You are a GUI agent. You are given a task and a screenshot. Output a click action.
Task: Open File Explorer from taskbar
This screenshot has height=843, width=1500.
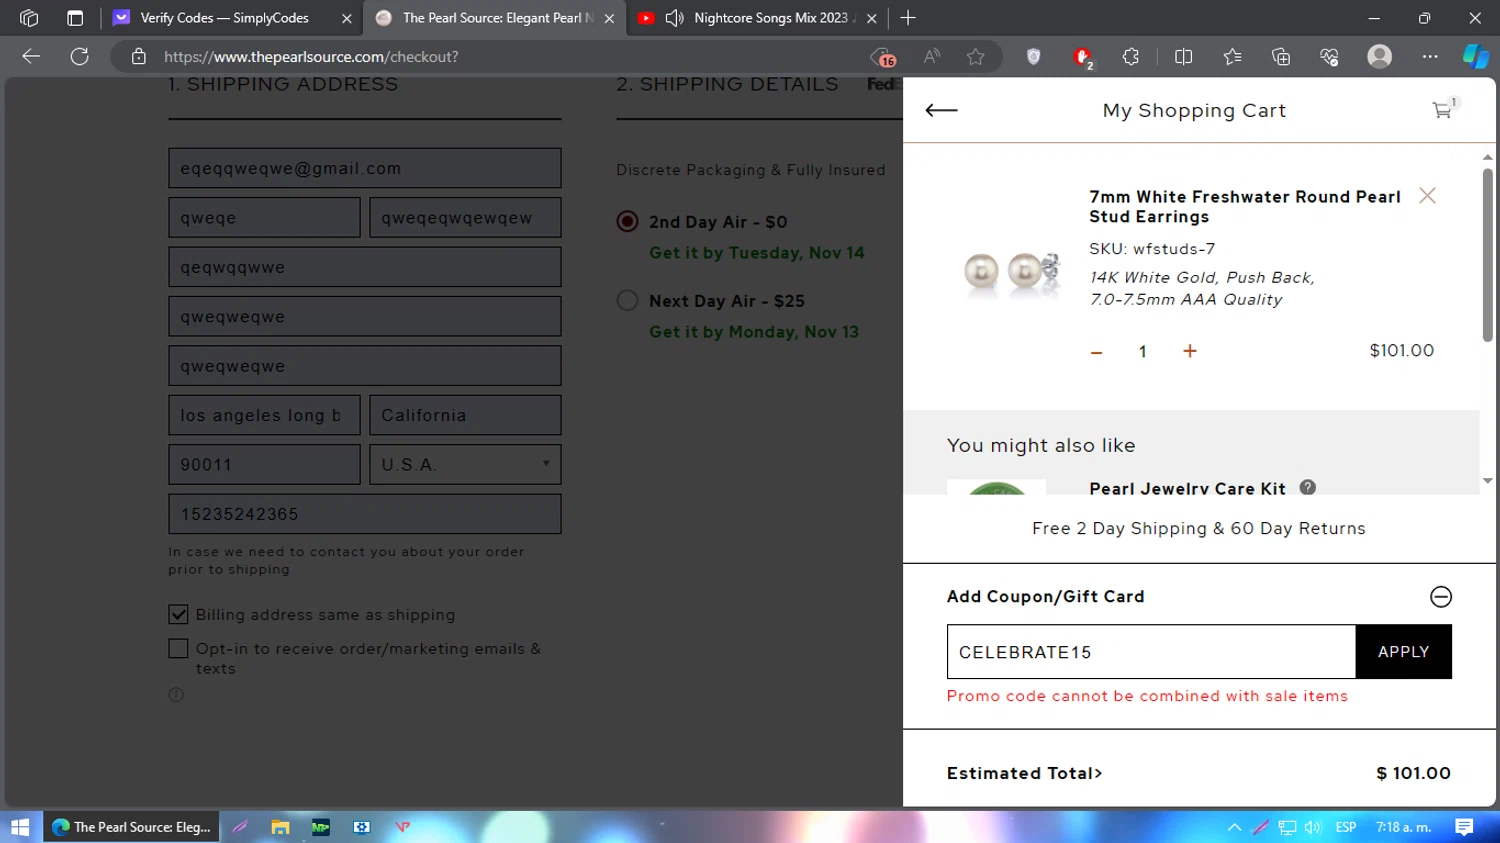pos(280,827)
